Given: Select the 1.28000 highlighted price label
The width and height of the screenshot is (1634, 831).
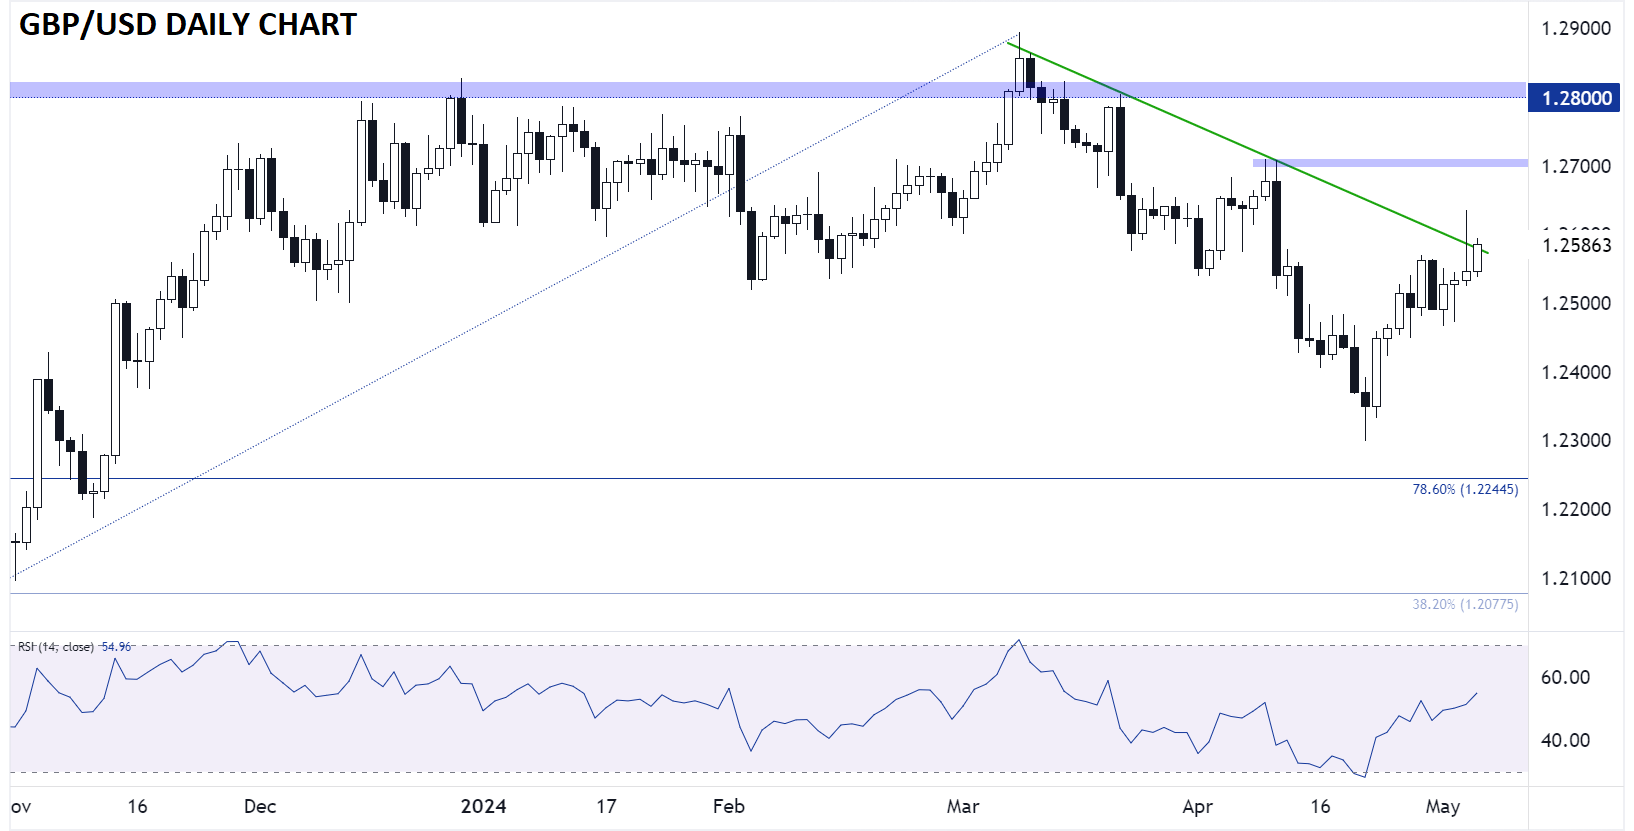Looking at the screenshot, I should [1574, 98].
